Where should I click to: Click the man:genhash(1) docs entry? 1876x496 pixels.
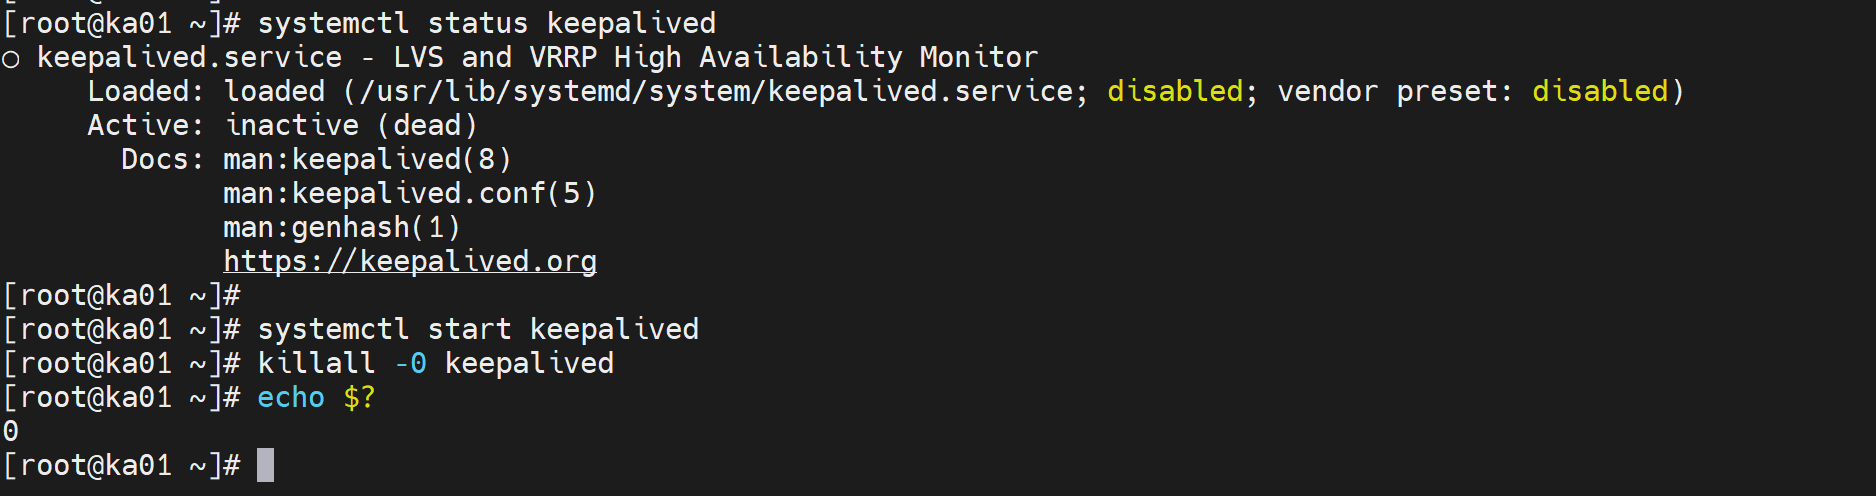pos(341,228)
